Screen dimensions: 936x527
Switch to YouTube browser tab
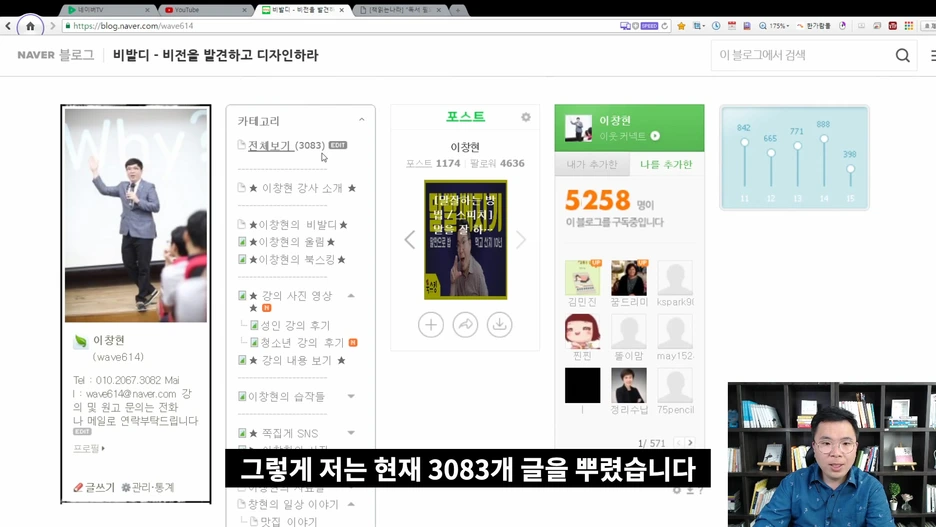pyautogui.click(x=204, y=10)
